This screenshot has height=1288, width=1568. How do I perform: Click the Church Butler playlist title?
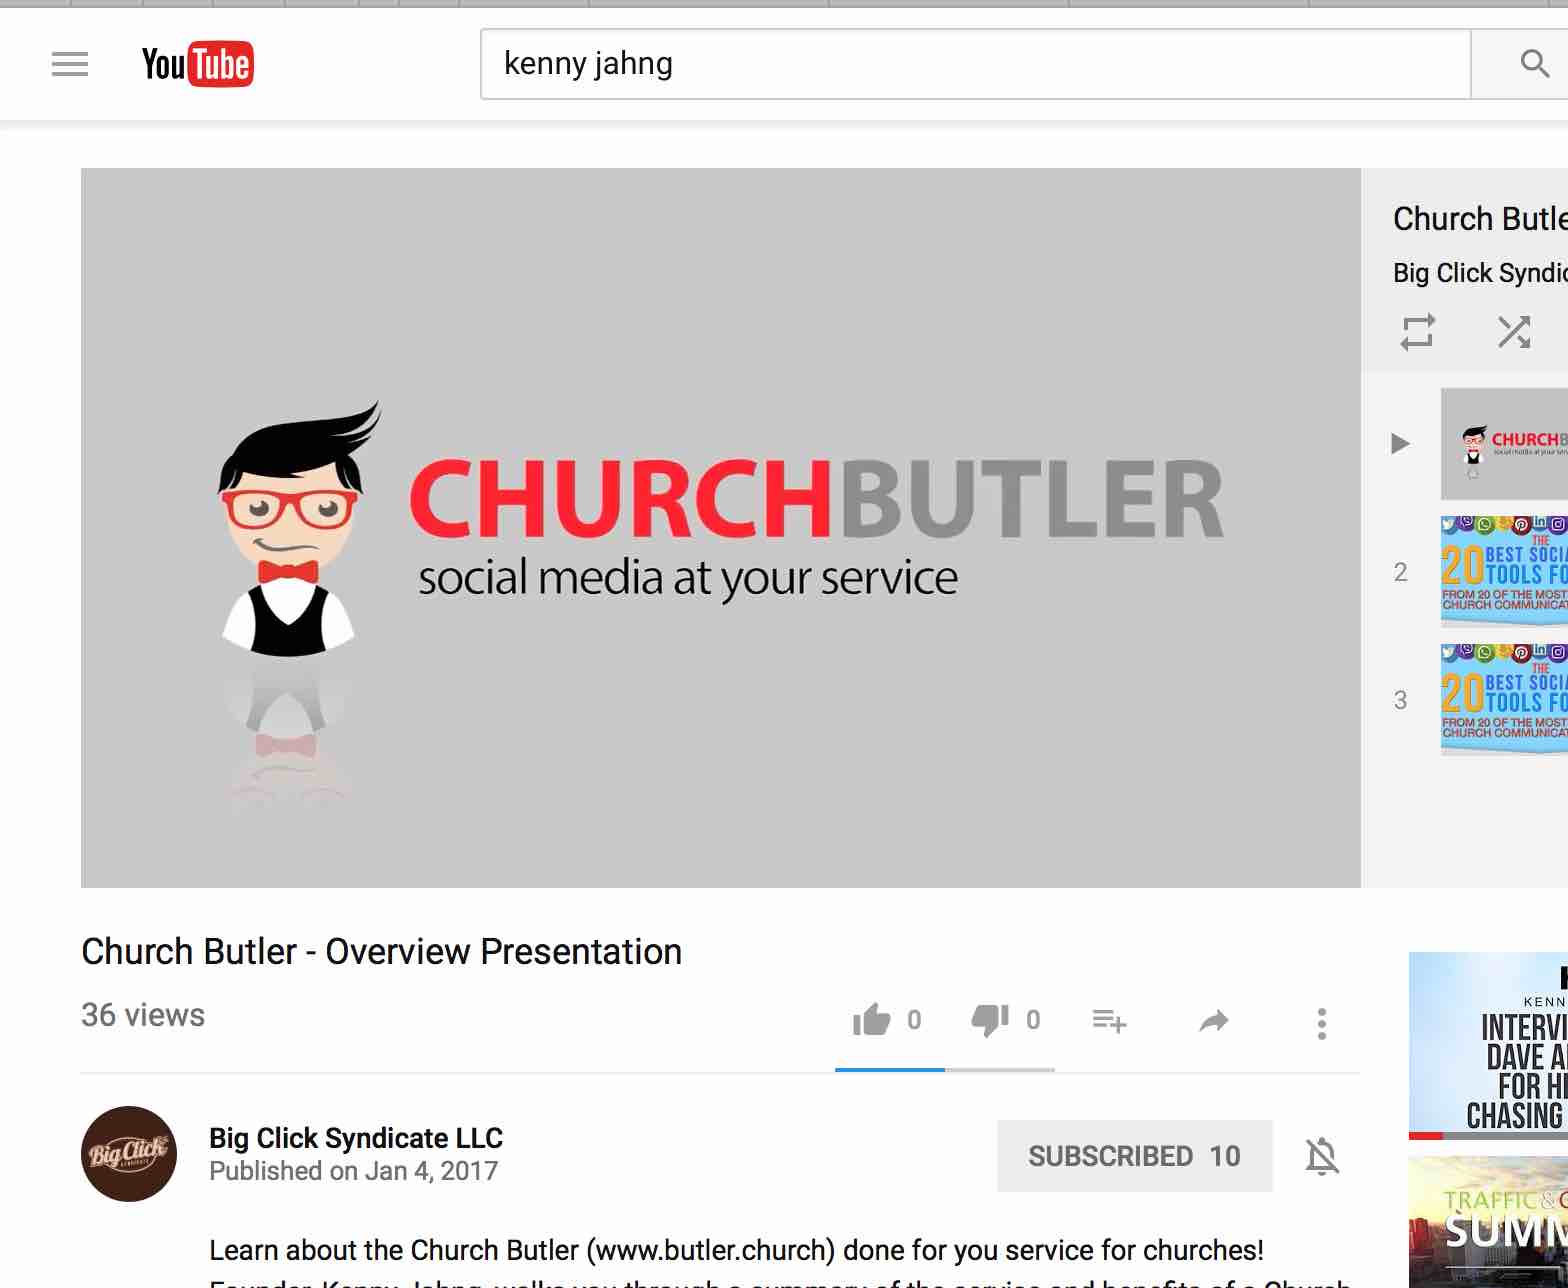pos(1480,219)
